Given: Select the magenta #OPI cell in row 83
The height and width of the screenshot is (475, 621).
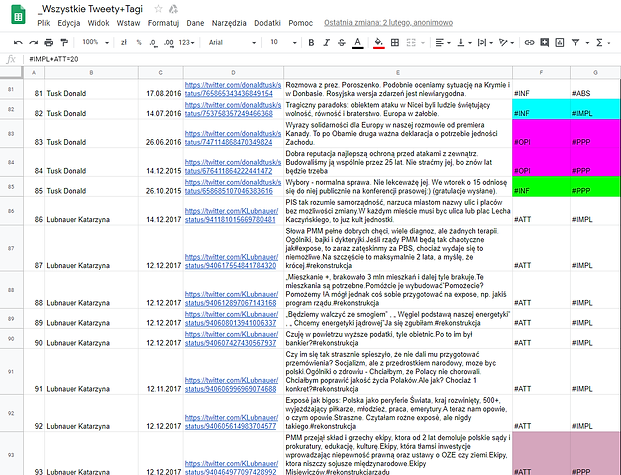Looking at the screenshot, I should point(541,134).
